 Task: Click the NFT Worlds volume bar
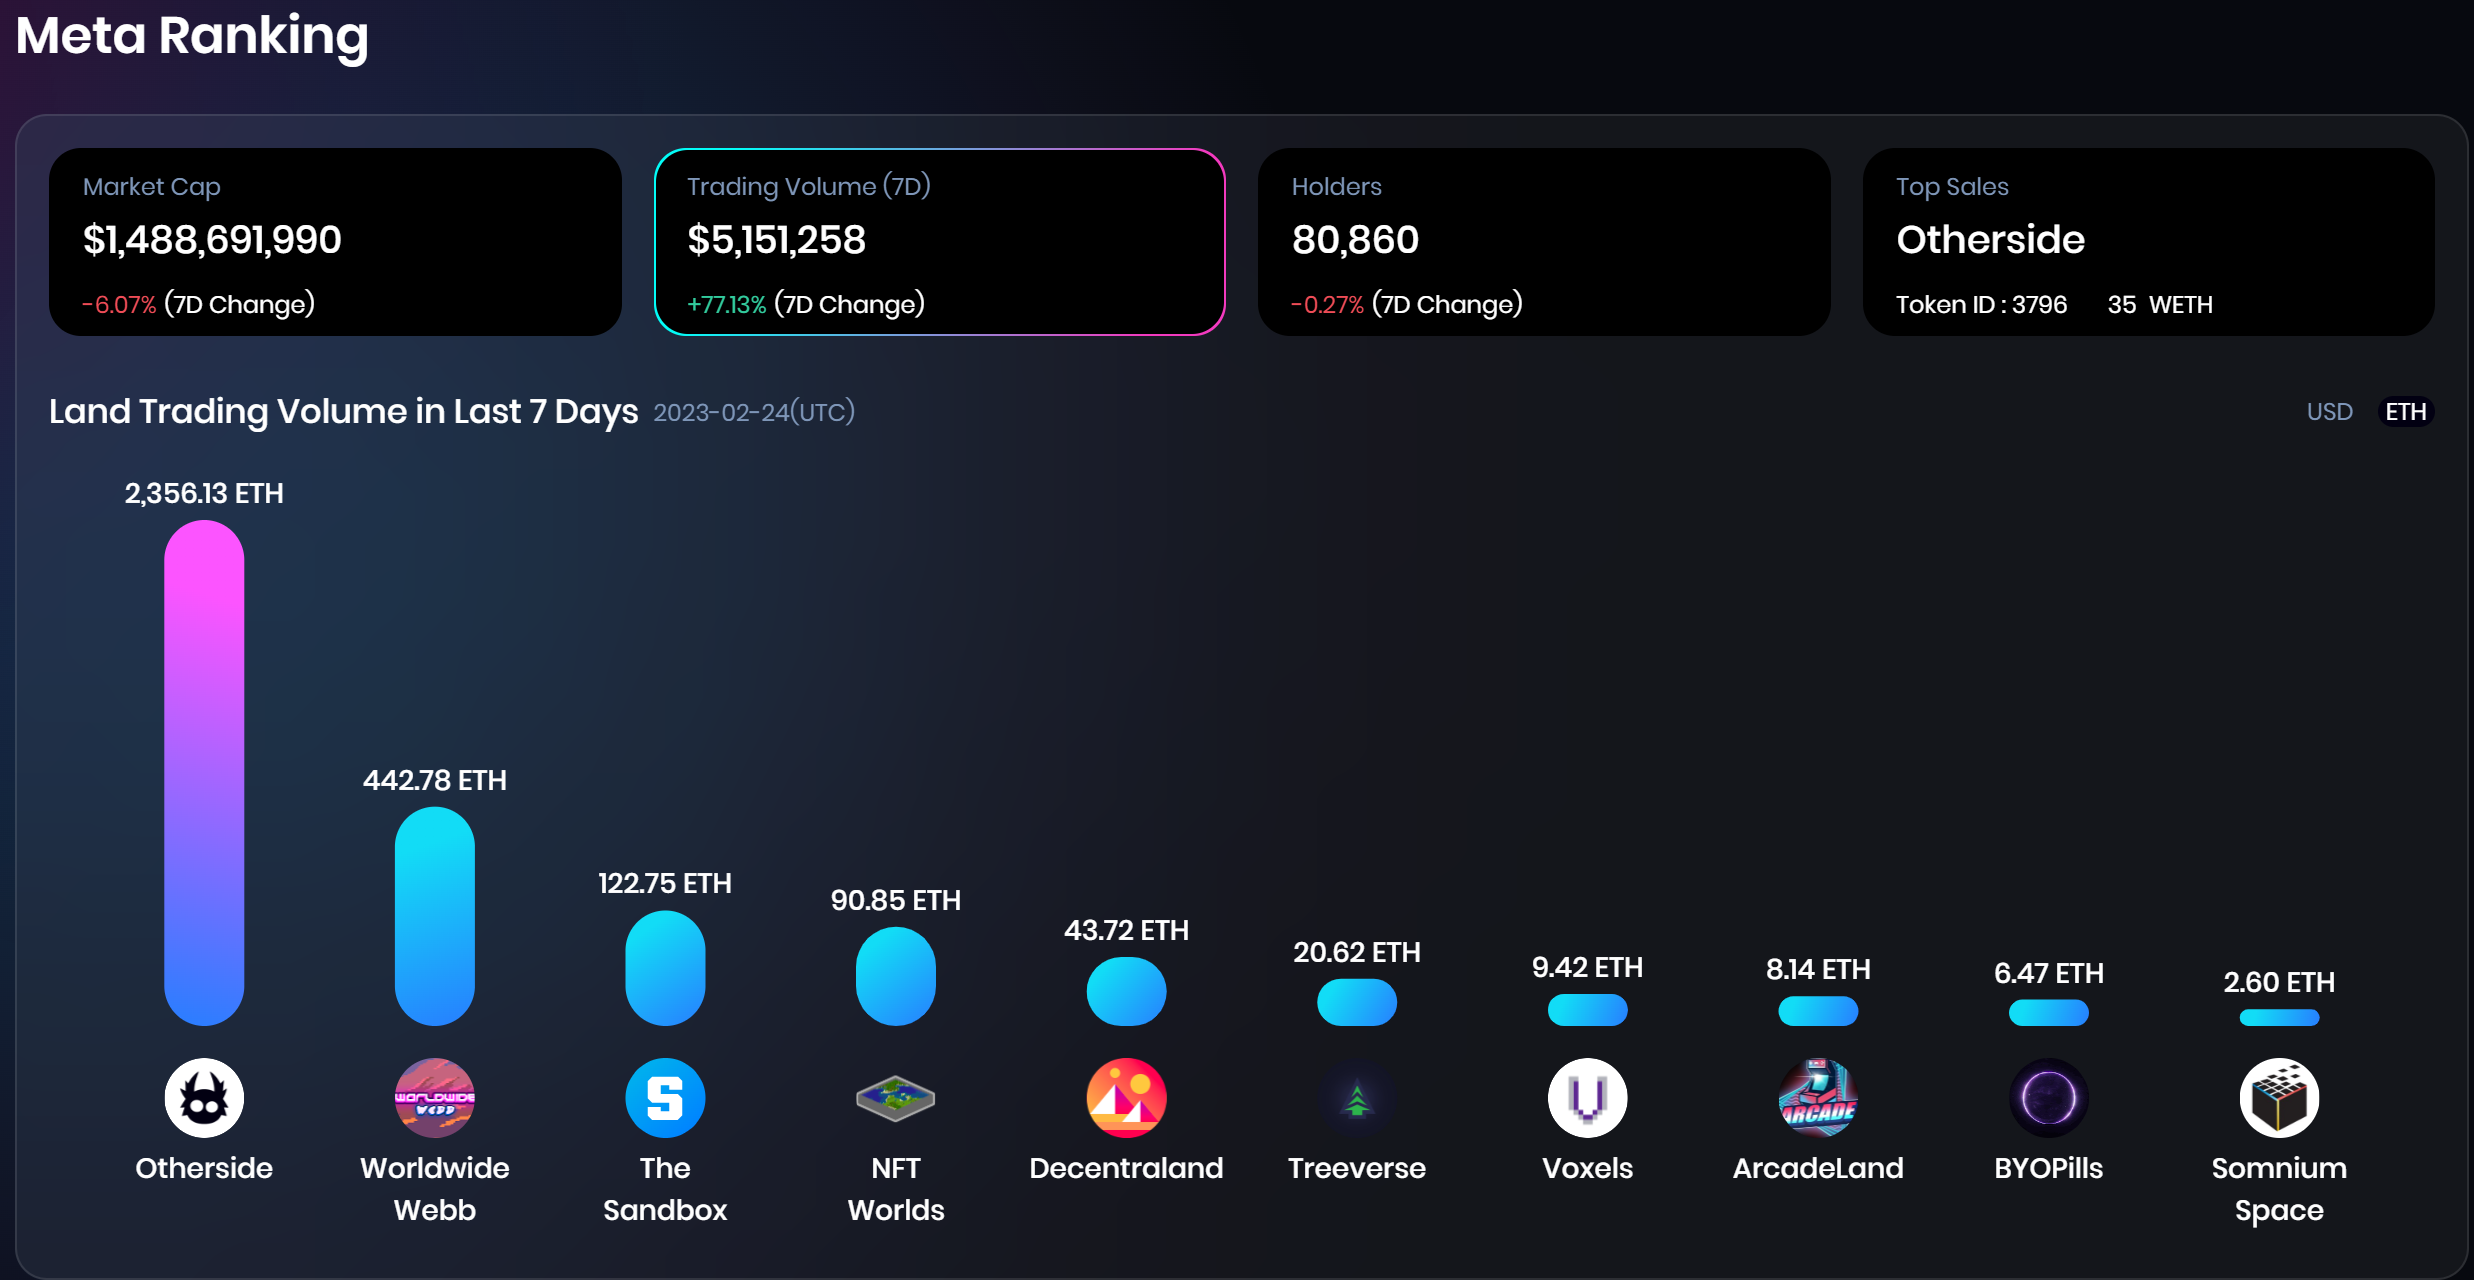pos(896,976)
